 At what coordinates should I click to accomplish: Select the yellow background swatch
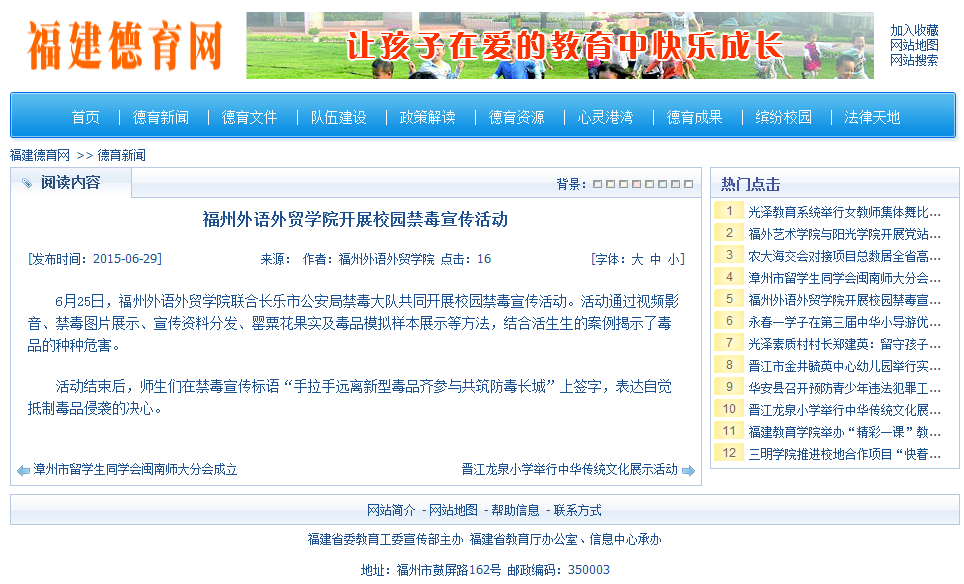point(609,184)
